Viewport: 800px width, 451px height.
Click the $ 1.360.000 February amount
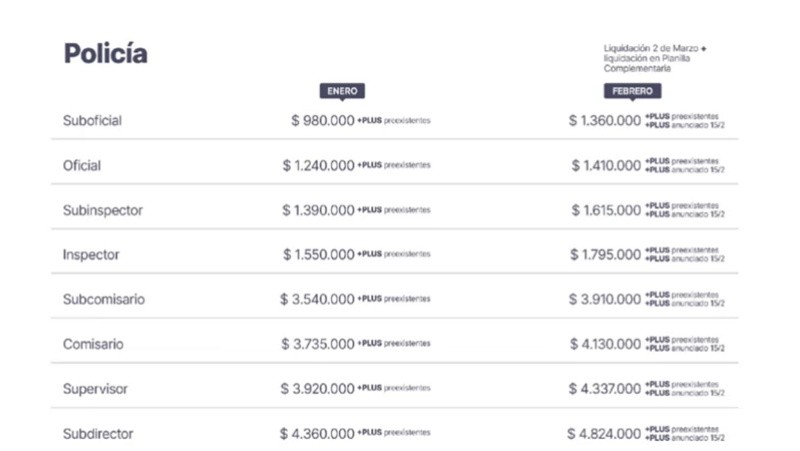point(604,121)
